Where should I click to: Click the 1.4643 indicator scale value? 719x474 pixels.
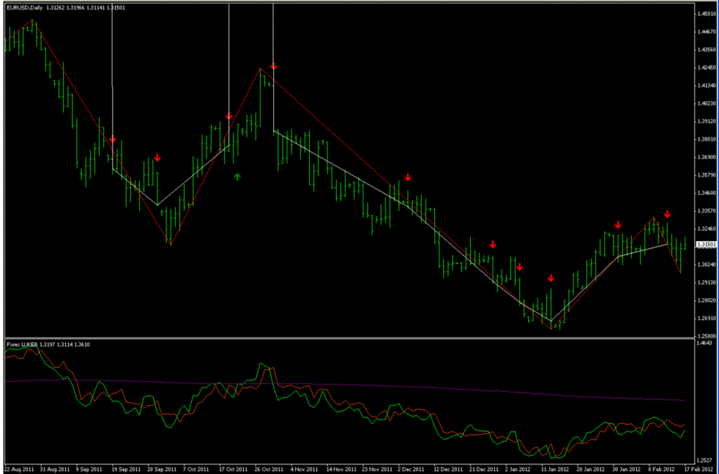pos(705,342)
